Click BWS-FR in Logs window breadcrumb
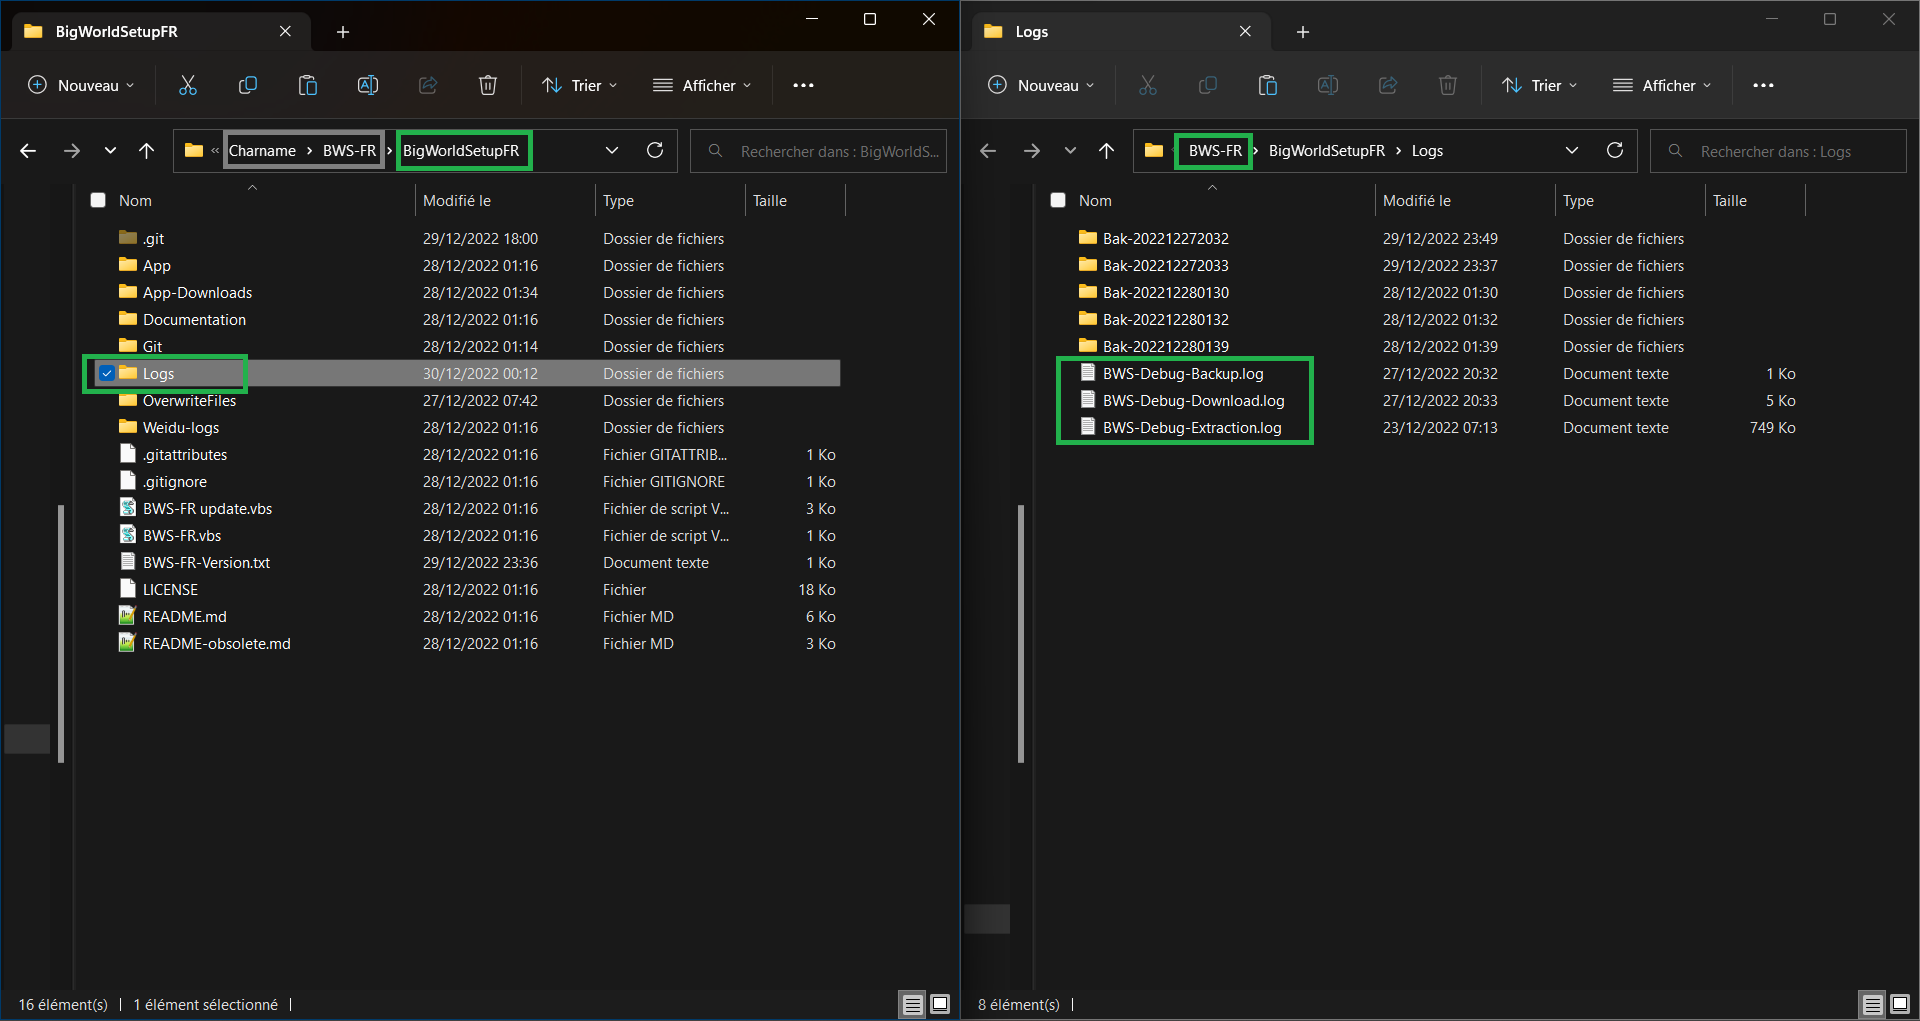This screenshot has width=1920, height=1021. (x=1215, y=151)
